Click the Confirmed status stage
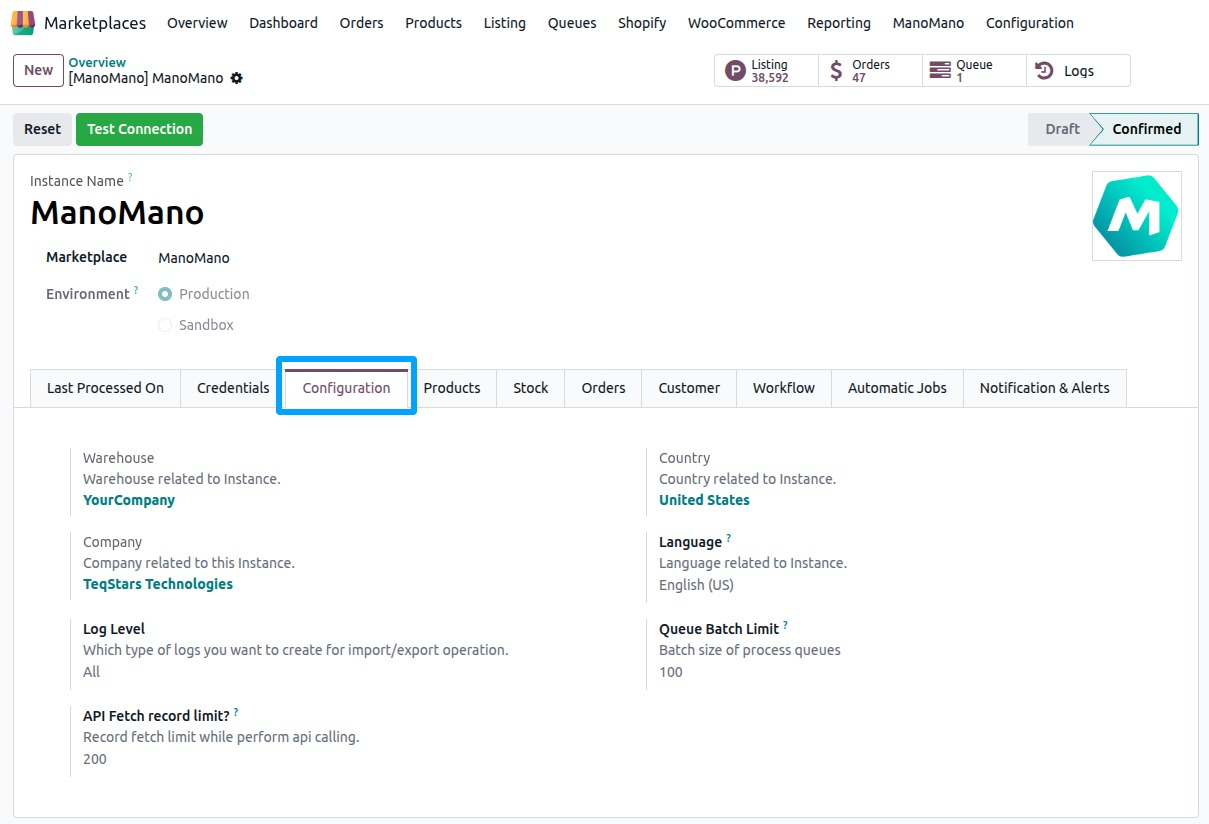This screenshot has height=824, width=1209. point(1146,129)
